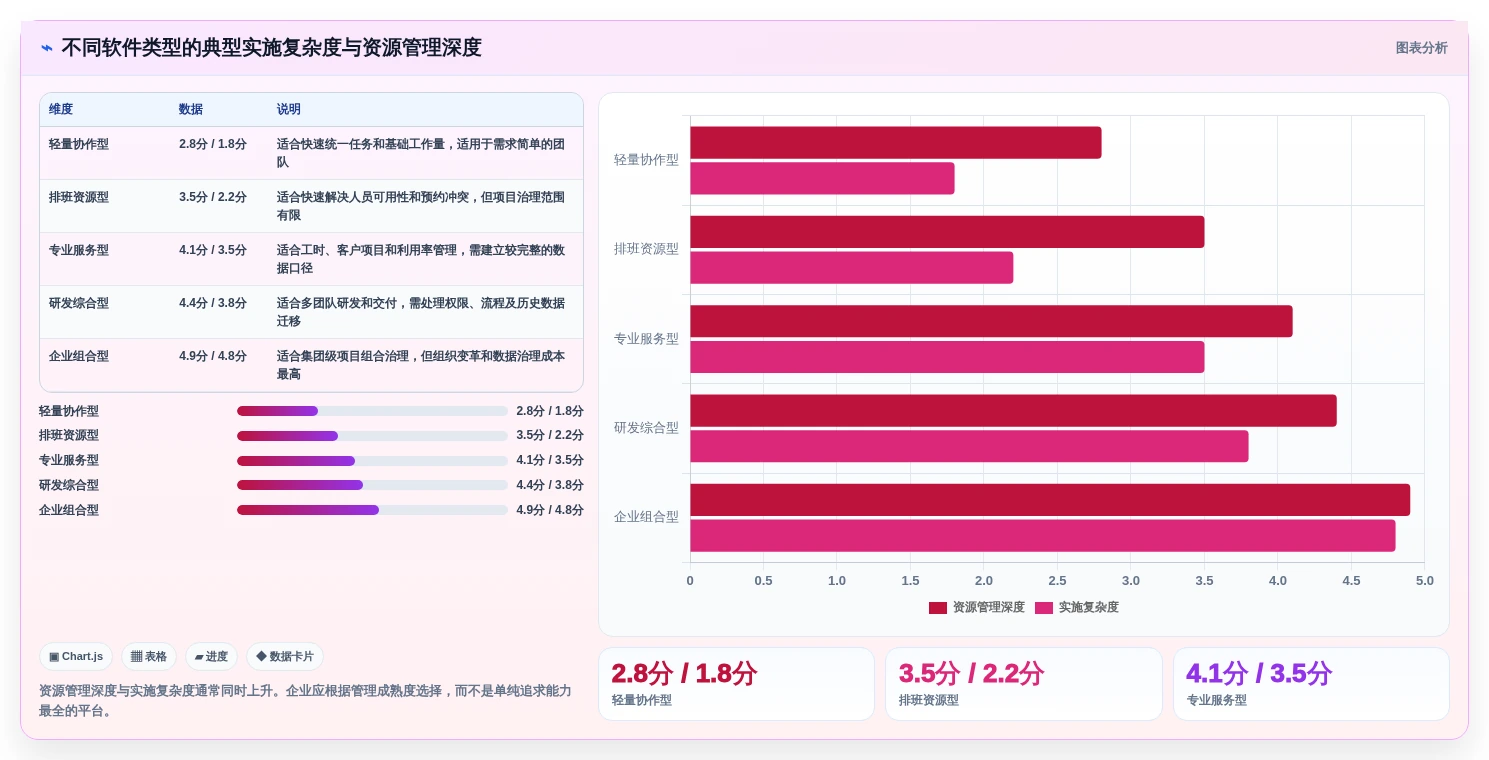Select the 进度 tag chip
The height and width of the screenshot is (760, 1489).
pyautogui.click(x=211, y=657)
